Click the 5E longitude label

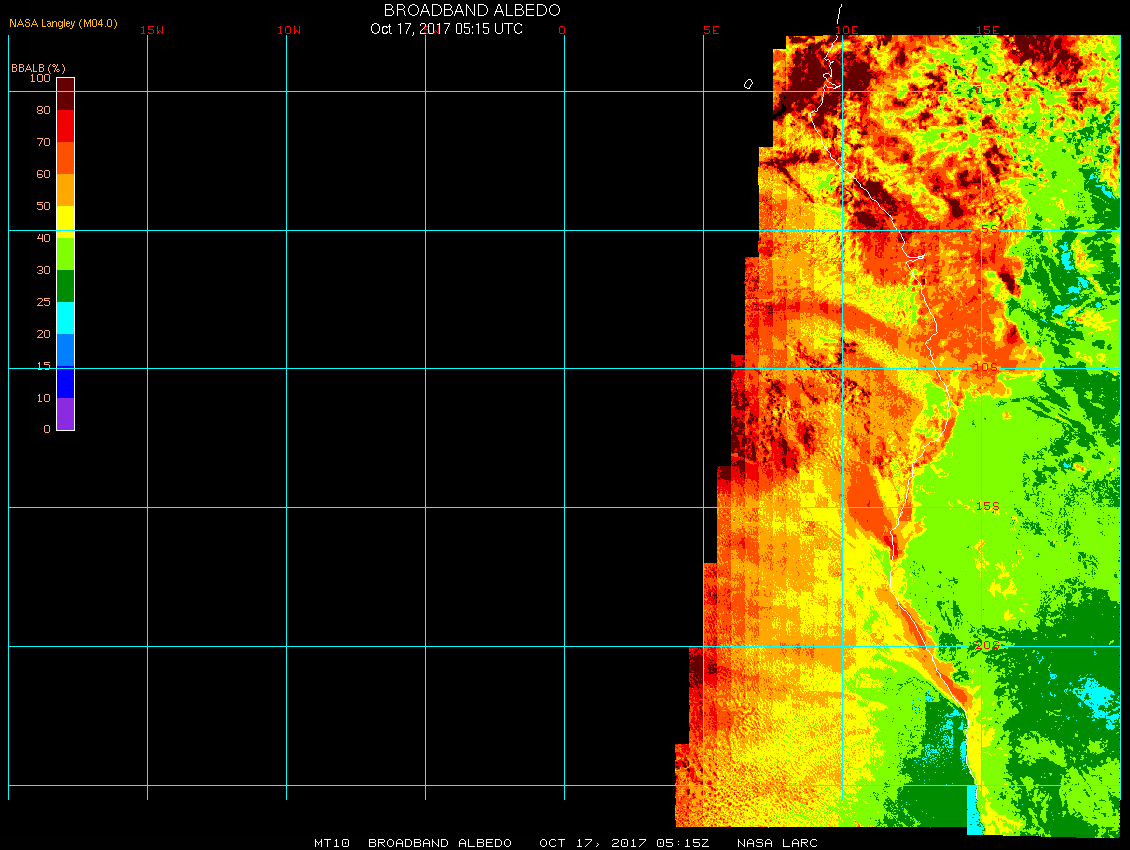(x=711, y=30)
